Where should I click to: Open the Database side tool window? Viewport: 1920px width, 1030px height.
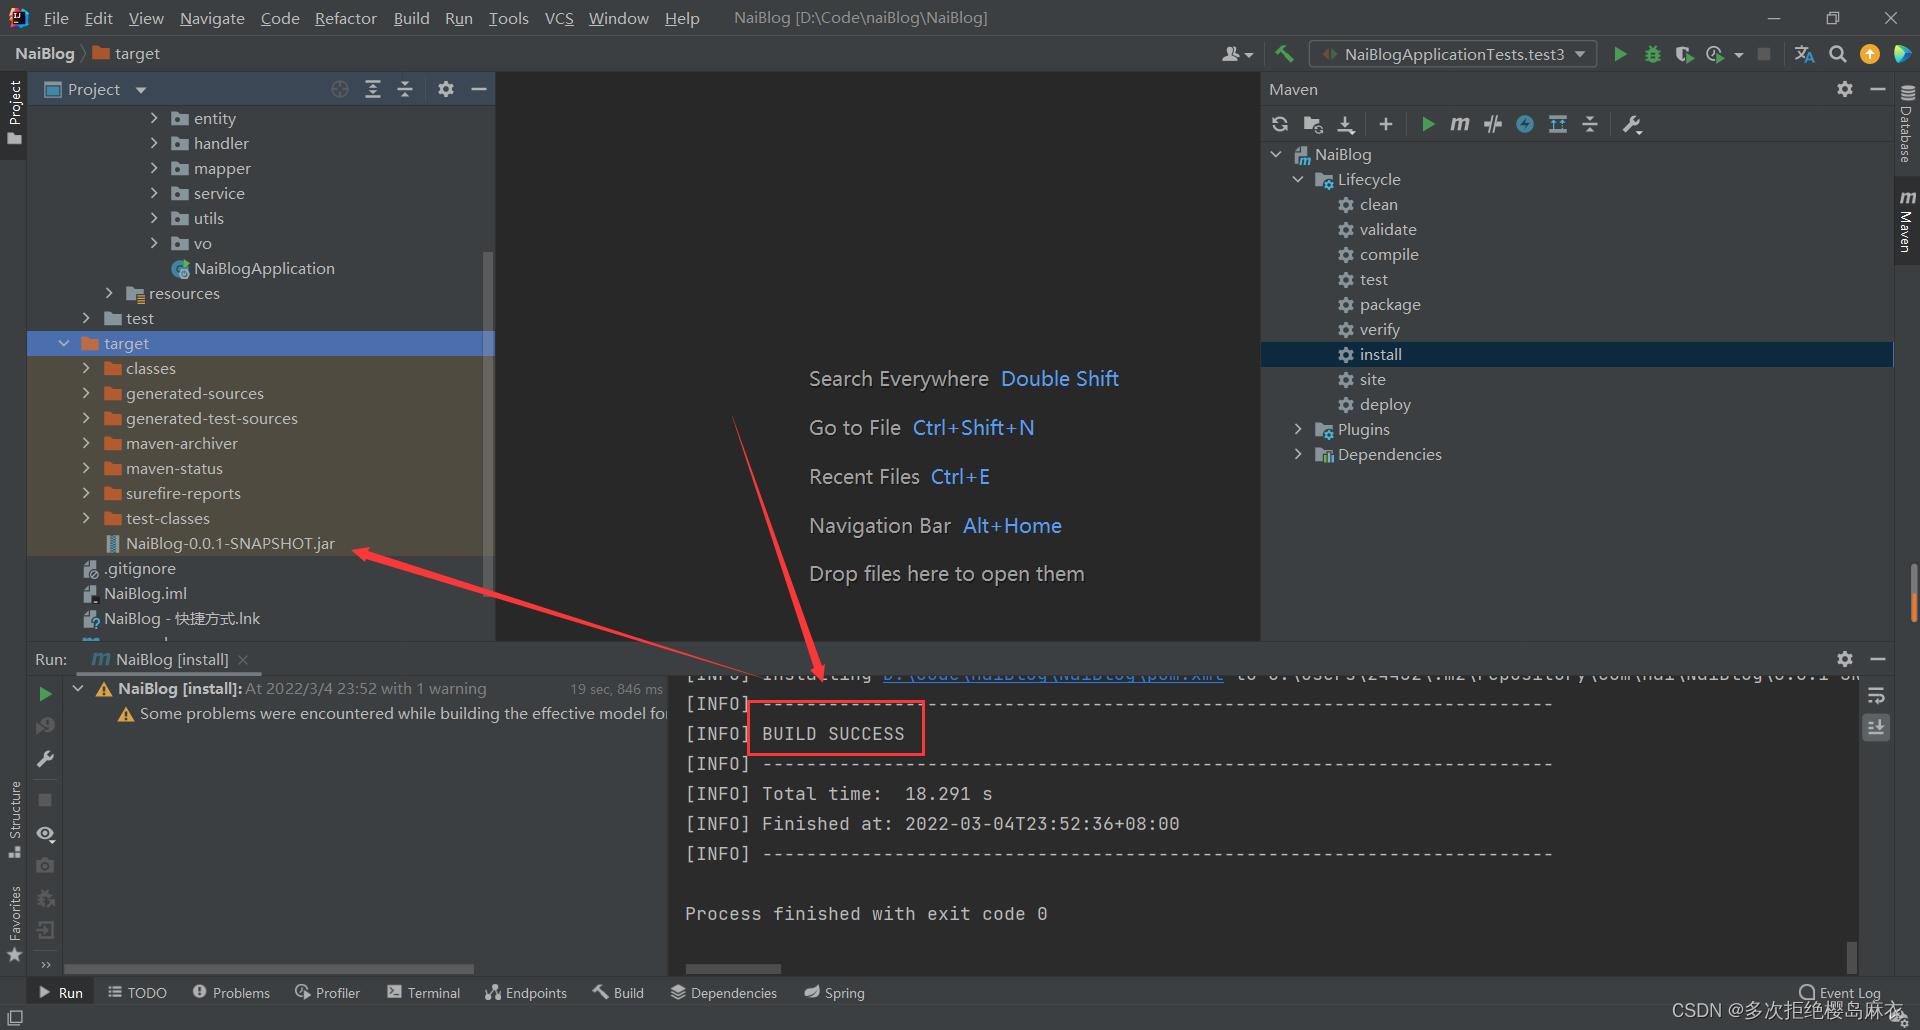coord(1906,123)
